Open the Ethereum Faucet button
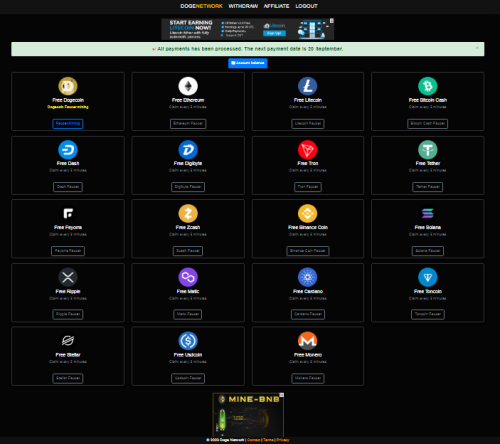The image size is (500, 444). tap(188, 124)
